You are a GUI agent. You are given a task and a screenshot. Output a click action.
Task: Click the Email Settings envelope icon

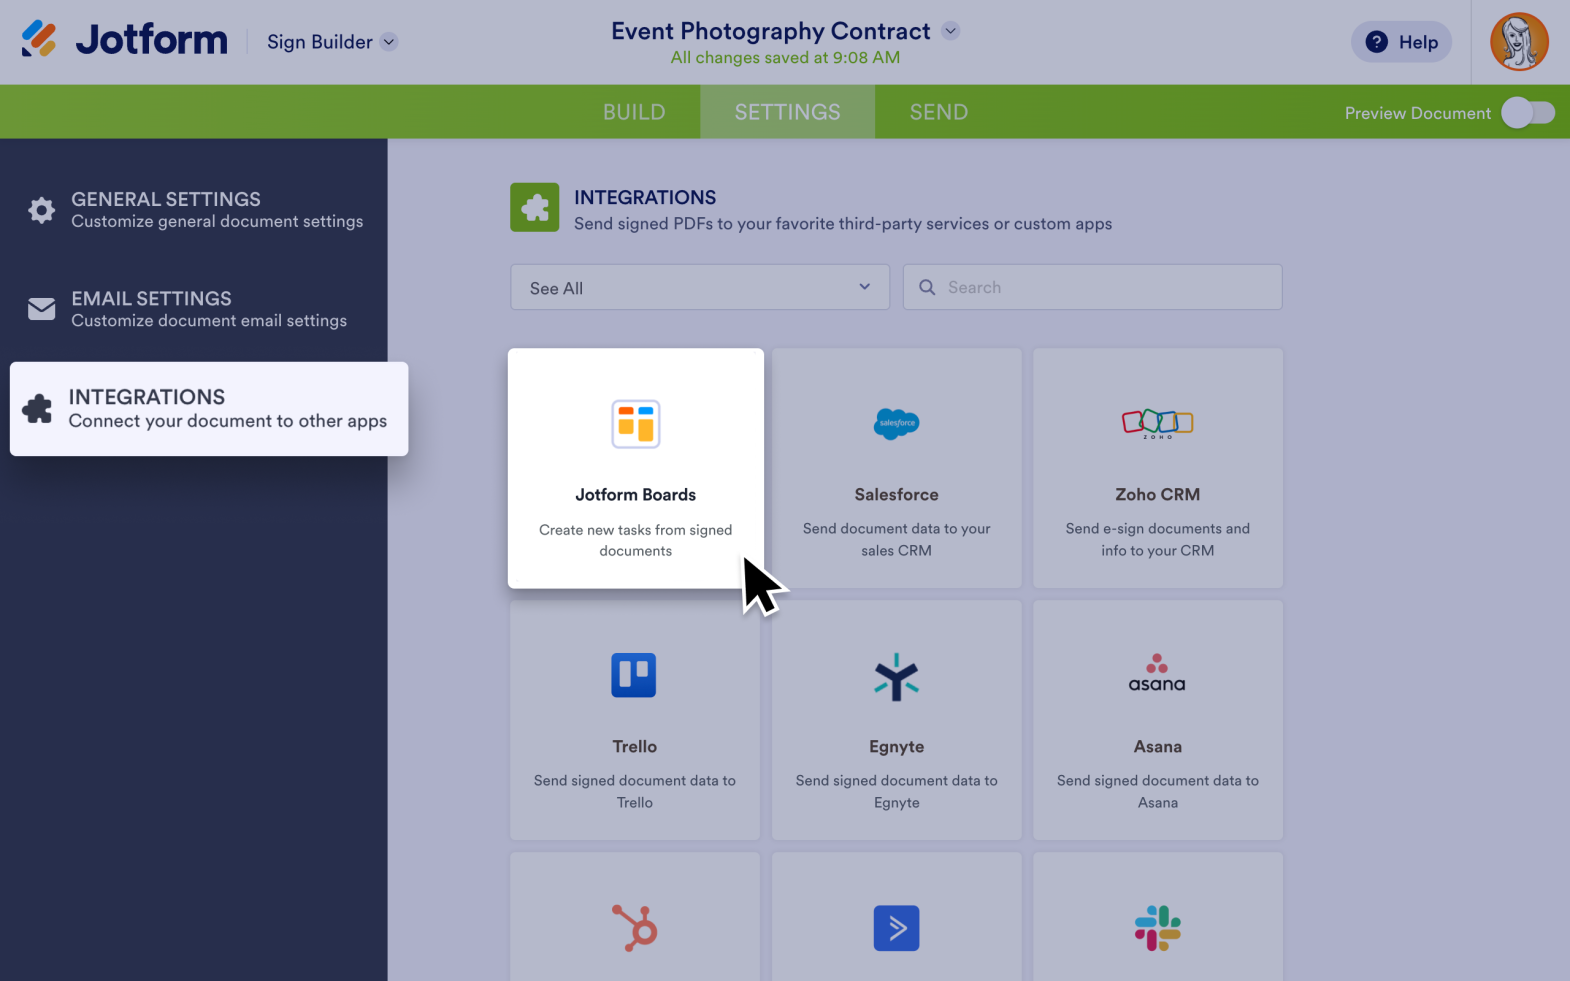[x=42, y=309]
